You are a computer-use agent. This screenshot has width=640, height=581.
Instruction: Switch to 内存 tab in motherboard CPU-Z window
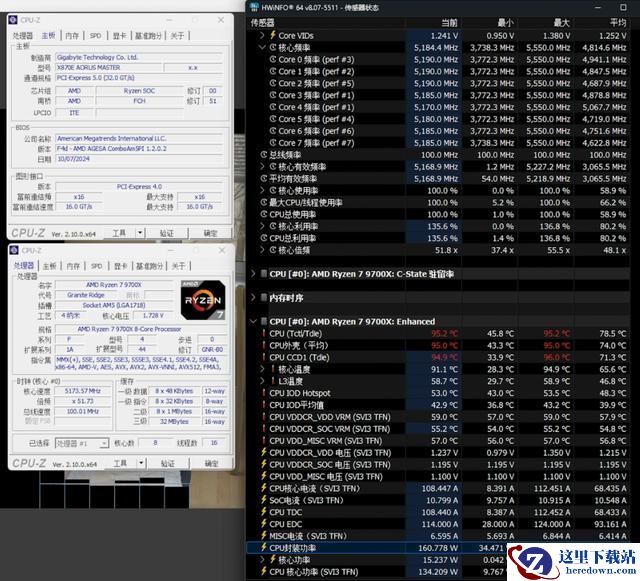[72, 36]
